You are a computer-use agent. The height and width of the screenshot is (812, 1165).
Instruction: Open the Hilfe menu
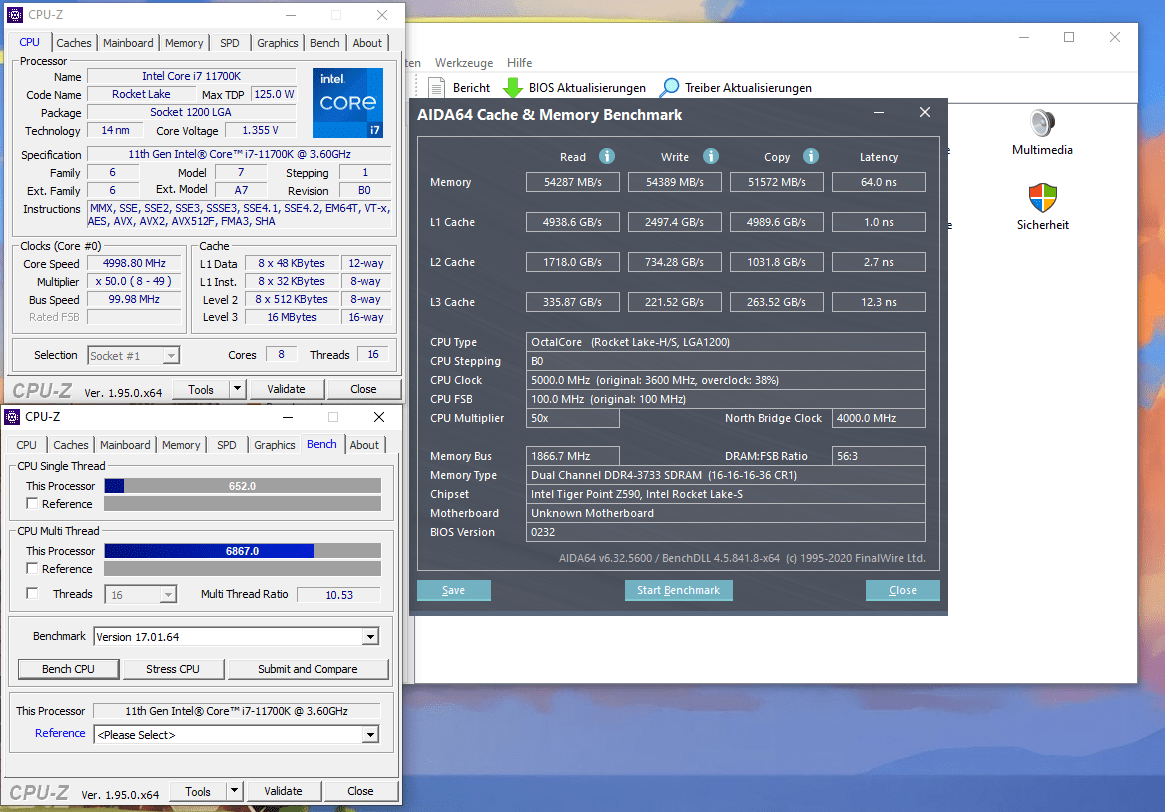coord(519,63)
